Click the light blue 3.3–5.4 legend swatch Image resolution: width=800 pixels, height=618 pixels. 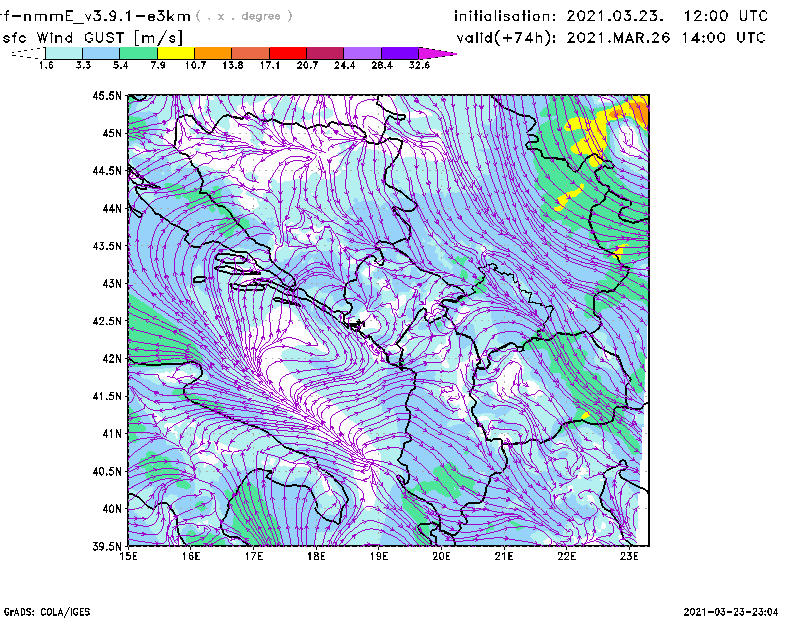(x=101, y=53)
